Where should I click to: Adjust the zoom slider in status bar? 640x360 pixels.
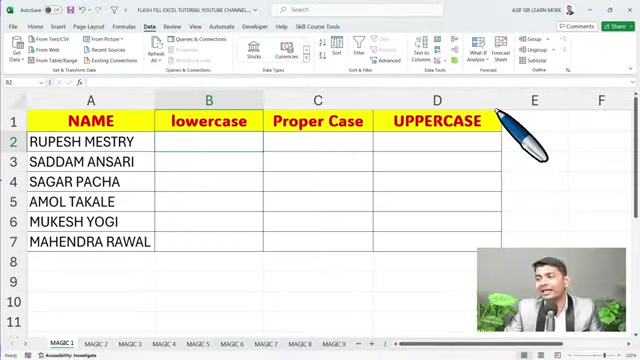click(x=604, y=355)
